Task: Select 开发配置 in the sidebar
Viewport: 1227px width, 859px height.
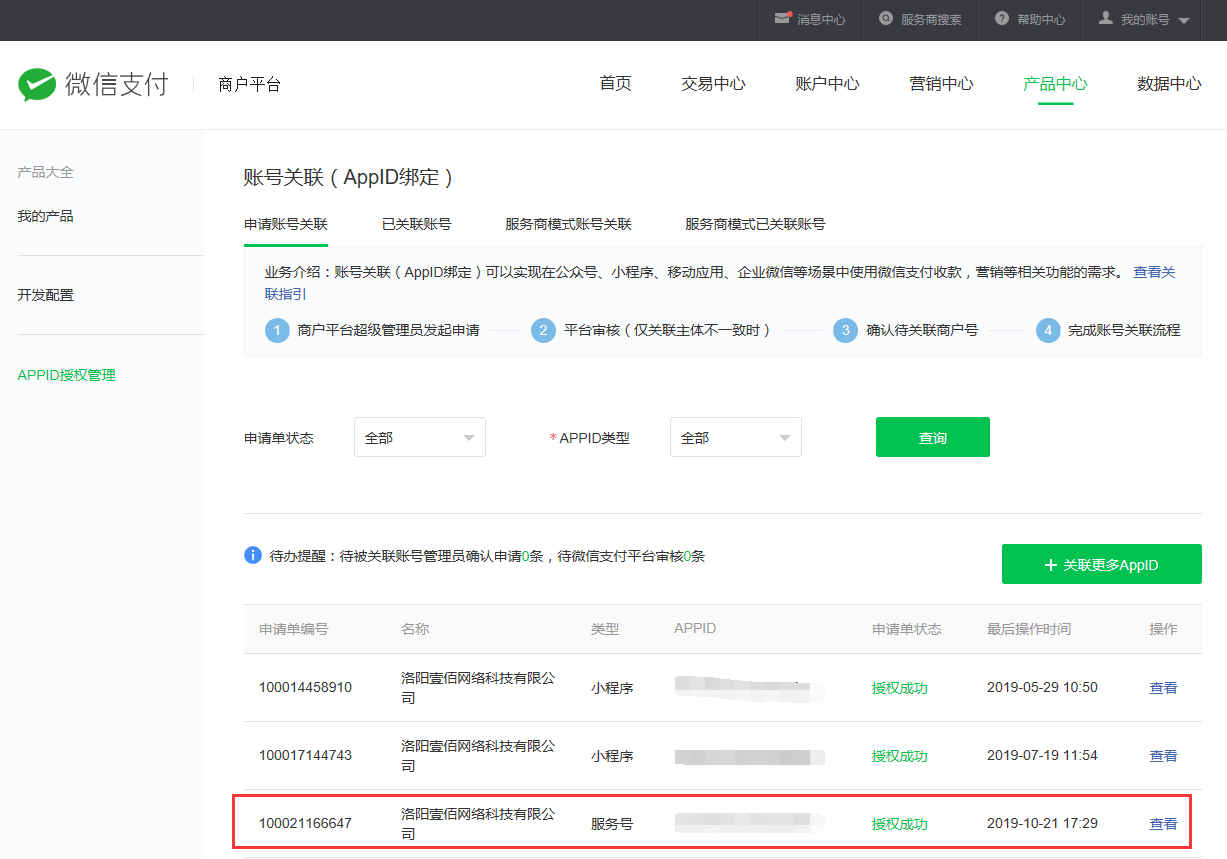Action: 45,295
